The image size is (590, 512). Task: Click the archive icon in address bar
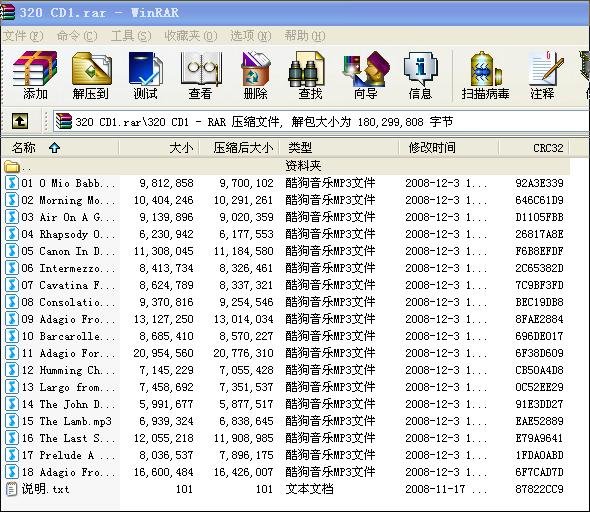(x=64, y=122)
